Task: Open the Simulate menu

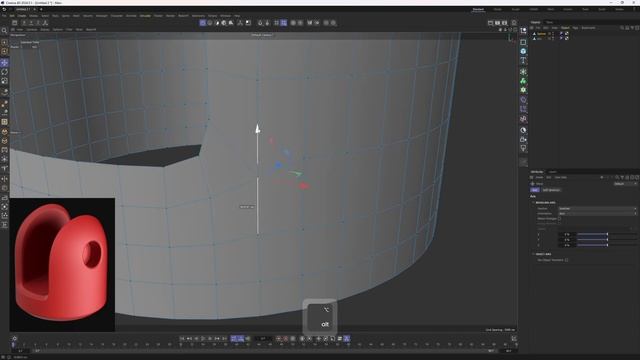Action: pyautogui.click(x=145, y=16)
